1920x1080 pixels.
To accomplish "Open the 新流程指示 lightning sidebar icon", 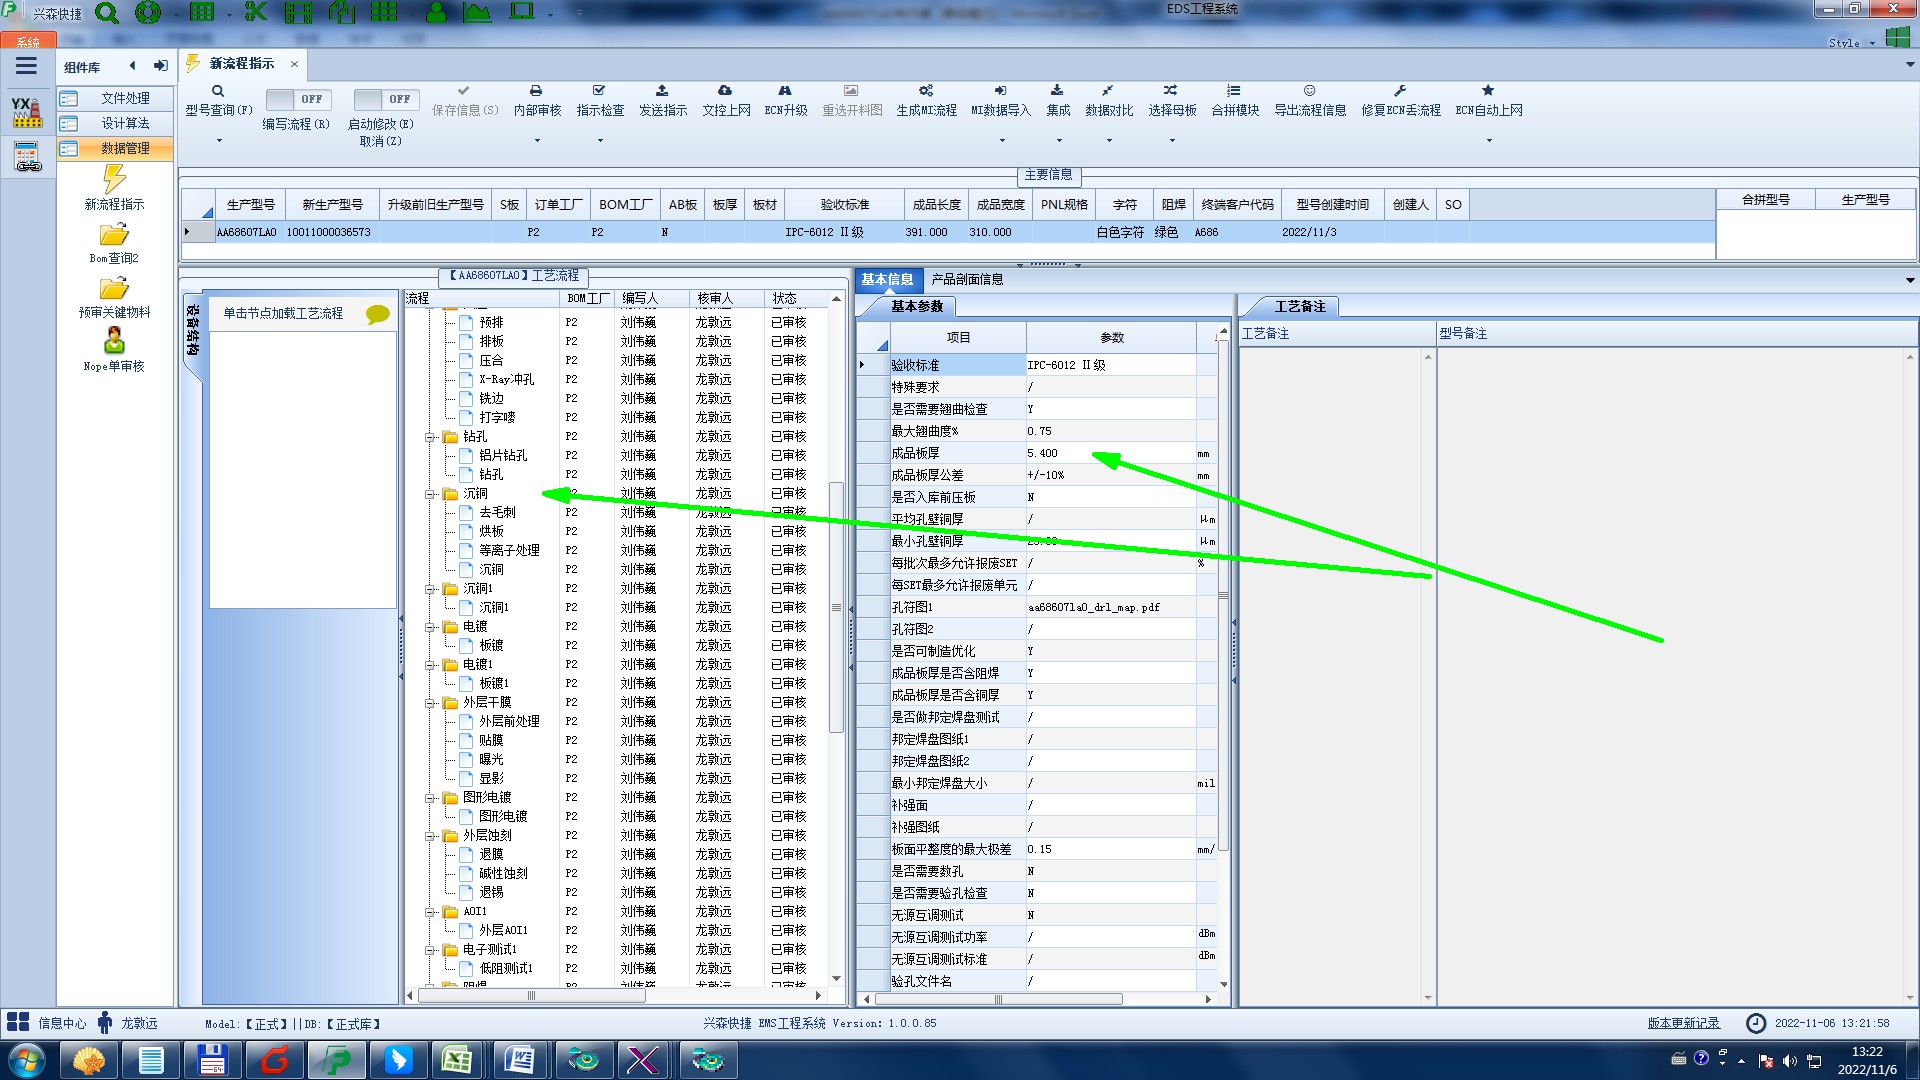I will tap(114, 180).
